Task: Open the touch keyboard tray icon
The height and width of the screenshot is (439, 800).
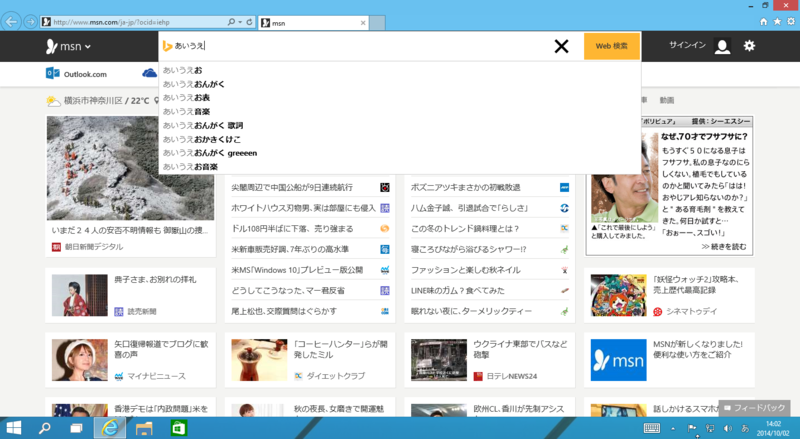Action: pyautogui.click(x=652, y=428)
